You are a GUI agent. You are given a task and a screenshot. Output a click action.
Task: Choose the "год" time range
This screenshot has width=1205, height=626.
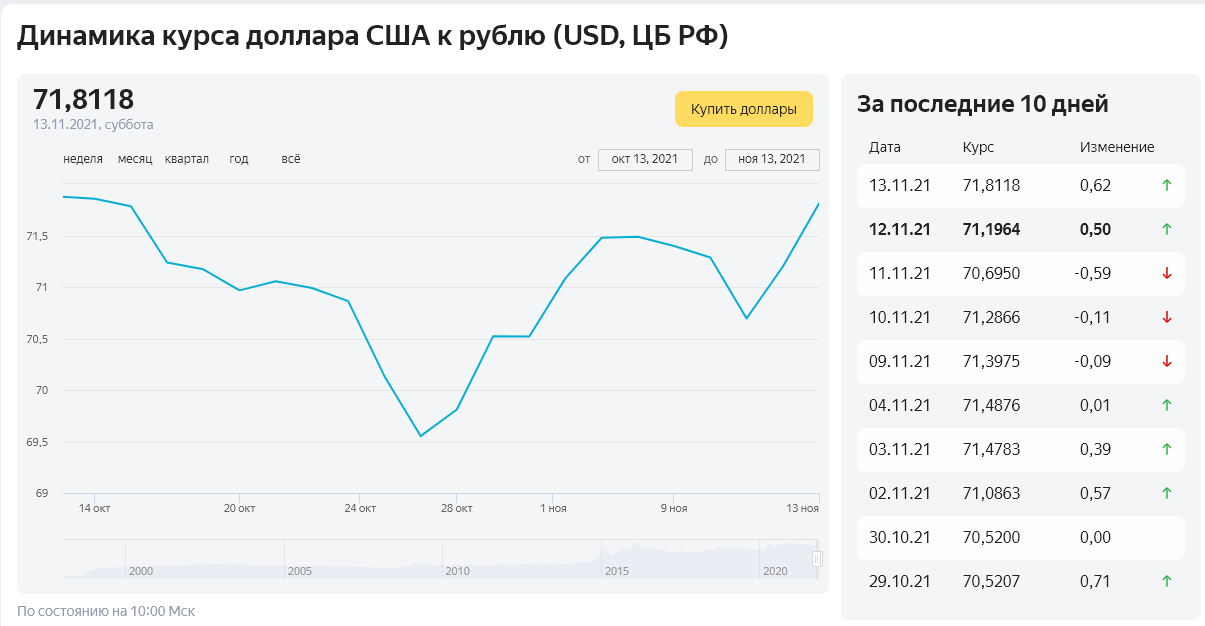[x=239, y=159]
